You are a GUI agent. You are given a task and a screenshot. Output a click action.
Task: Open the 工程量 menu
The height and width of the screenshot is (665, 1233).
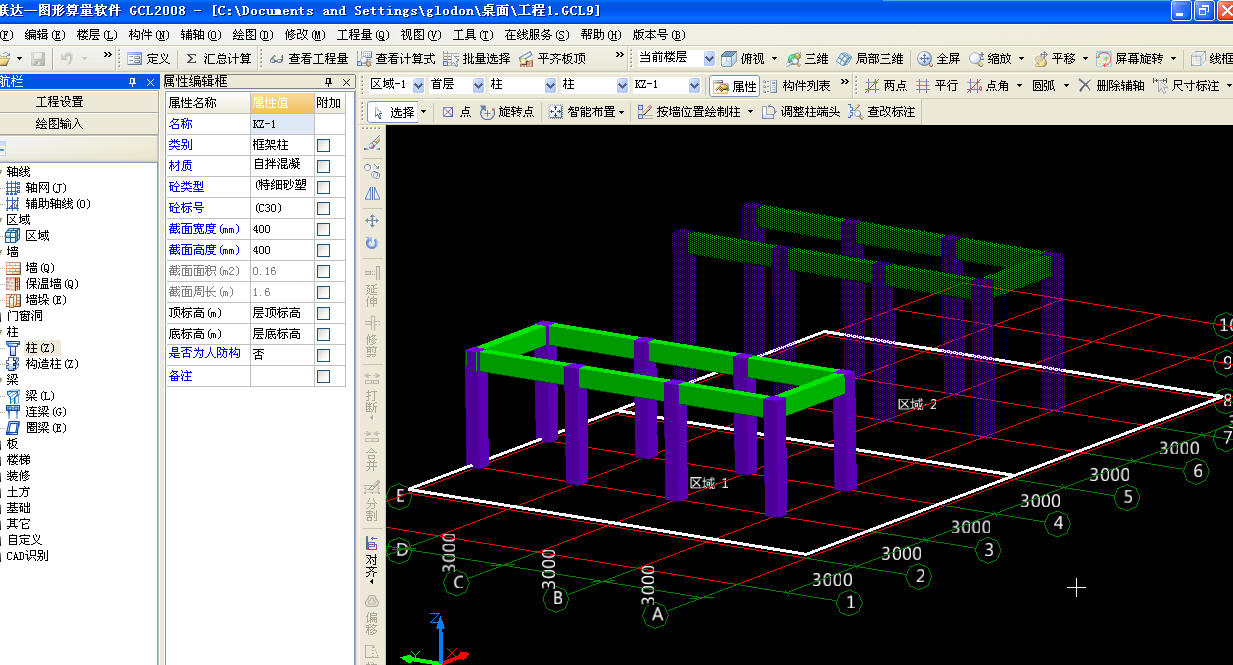(x=362, y=34)
